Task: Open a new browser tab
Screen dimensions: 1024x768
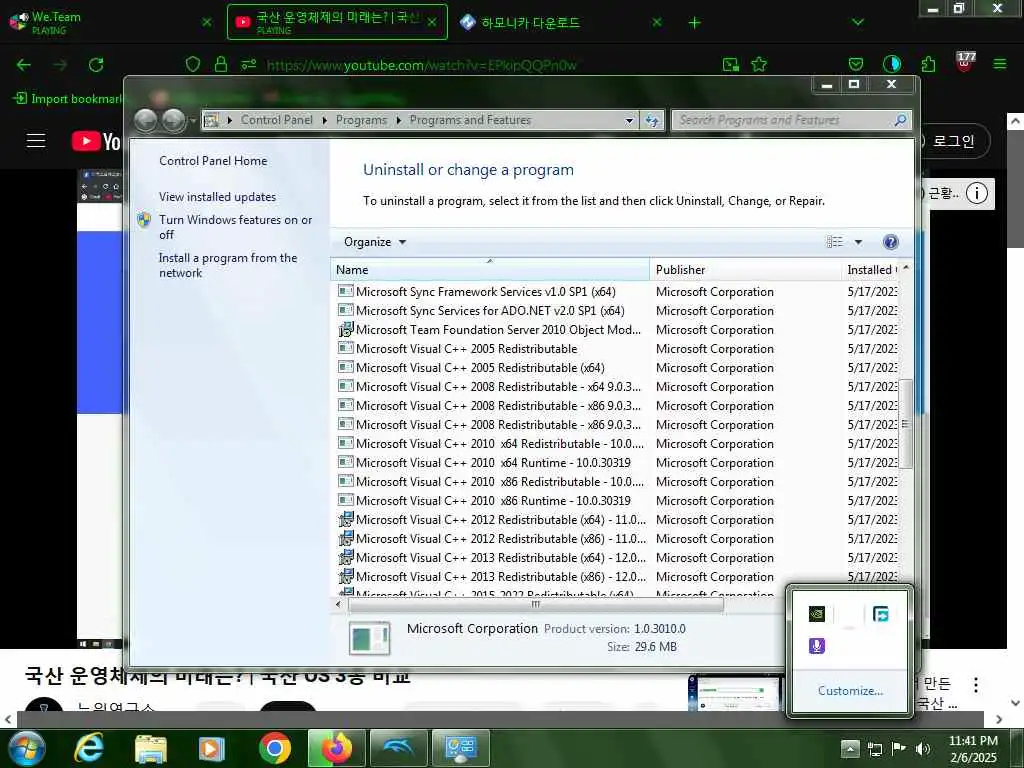Action: pos(694,22)
